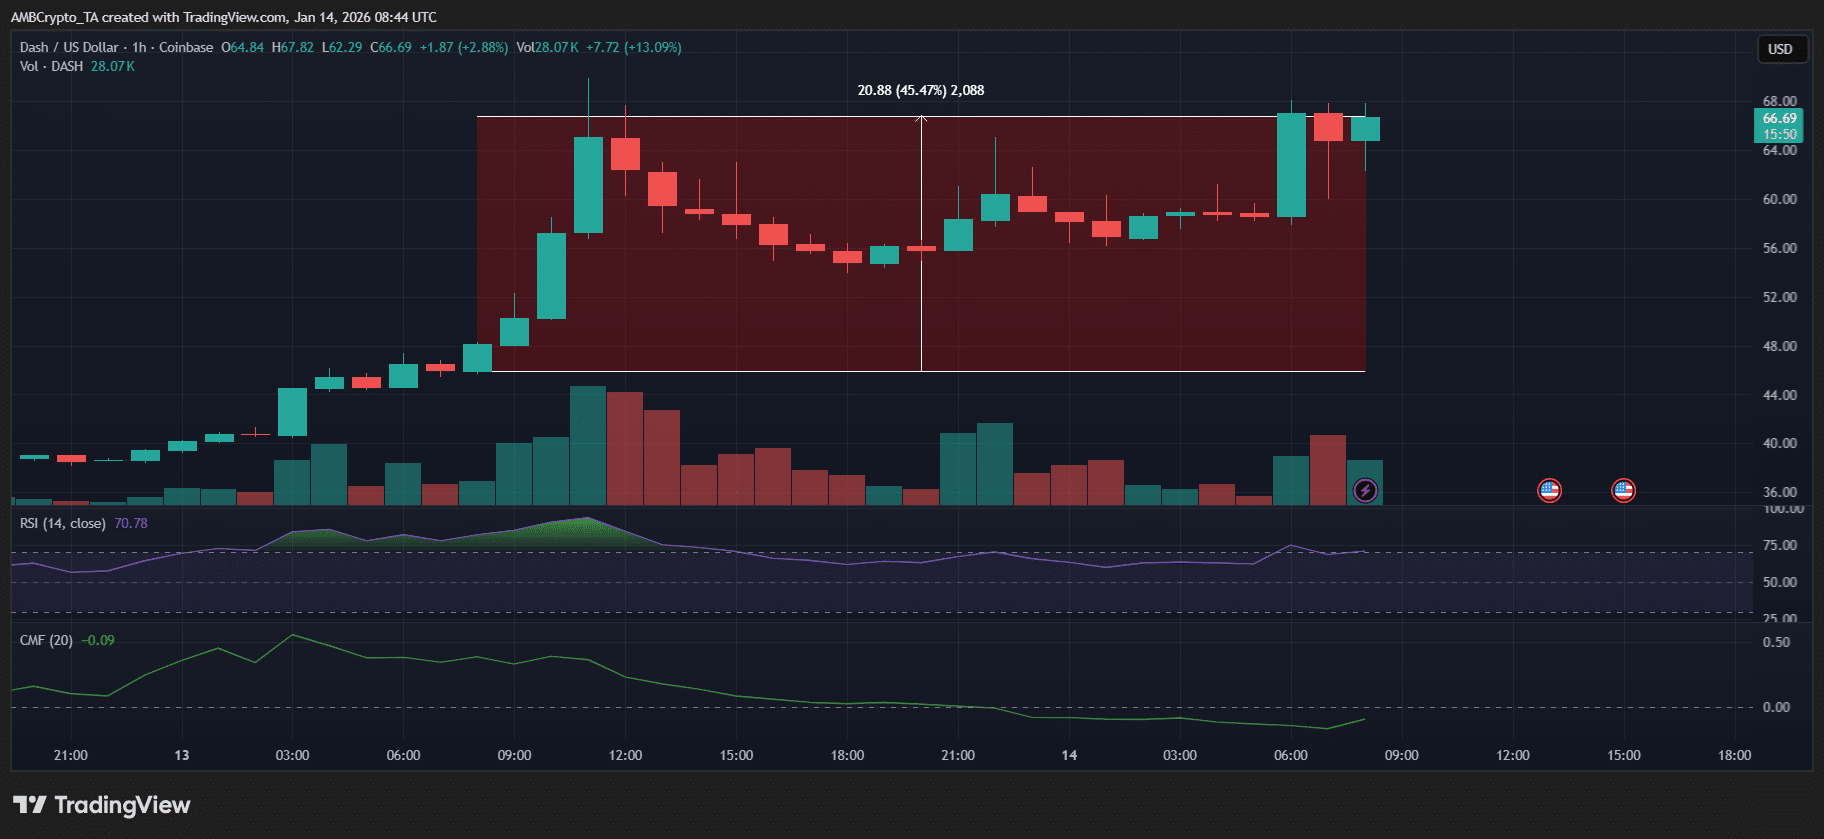The height and width of the screenshot is (839, 1824).
Task: Click the 1h interval in chart legend
Action: tap(139, 47)
